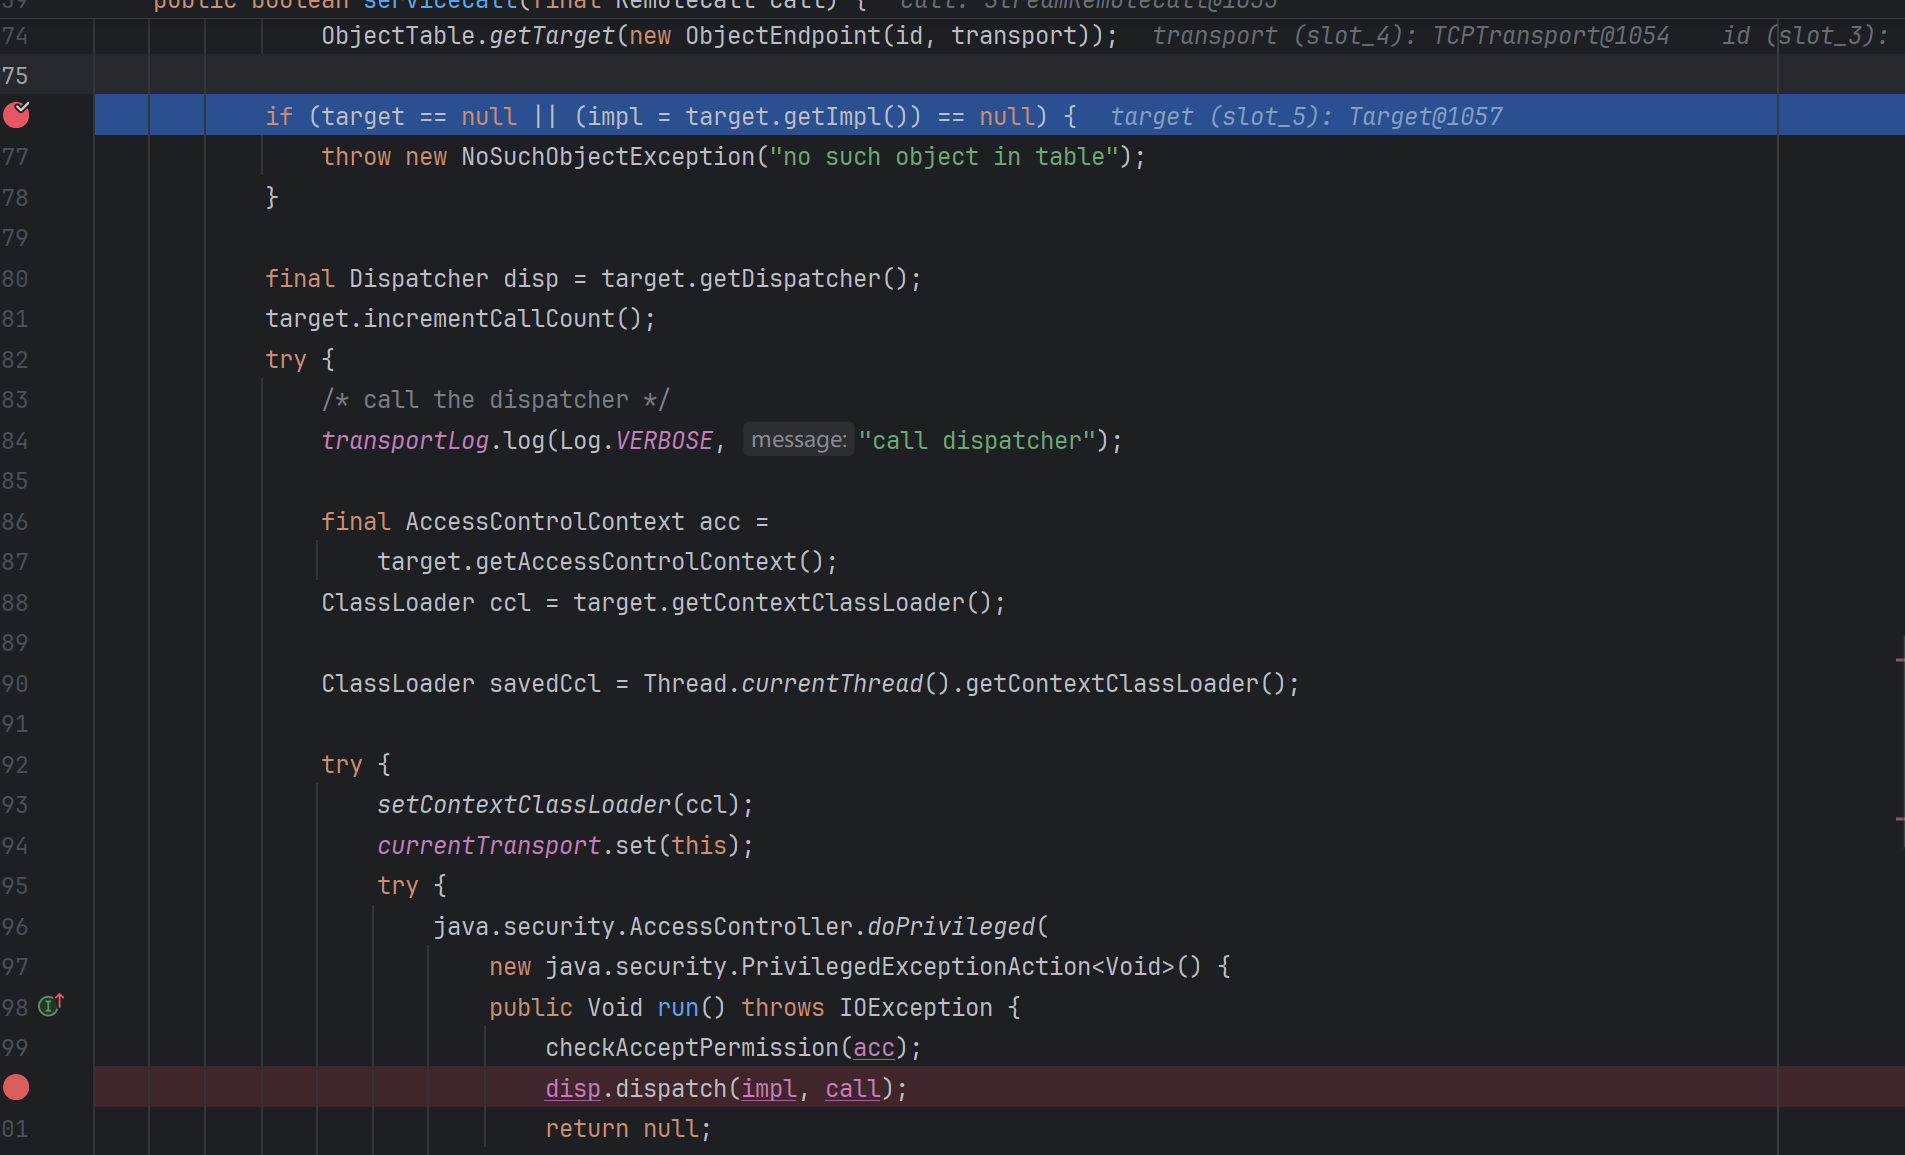This screenshot has height=1155, width=1905.
Task: Click line number 84 in the gutter
Action: coord(16,441)
